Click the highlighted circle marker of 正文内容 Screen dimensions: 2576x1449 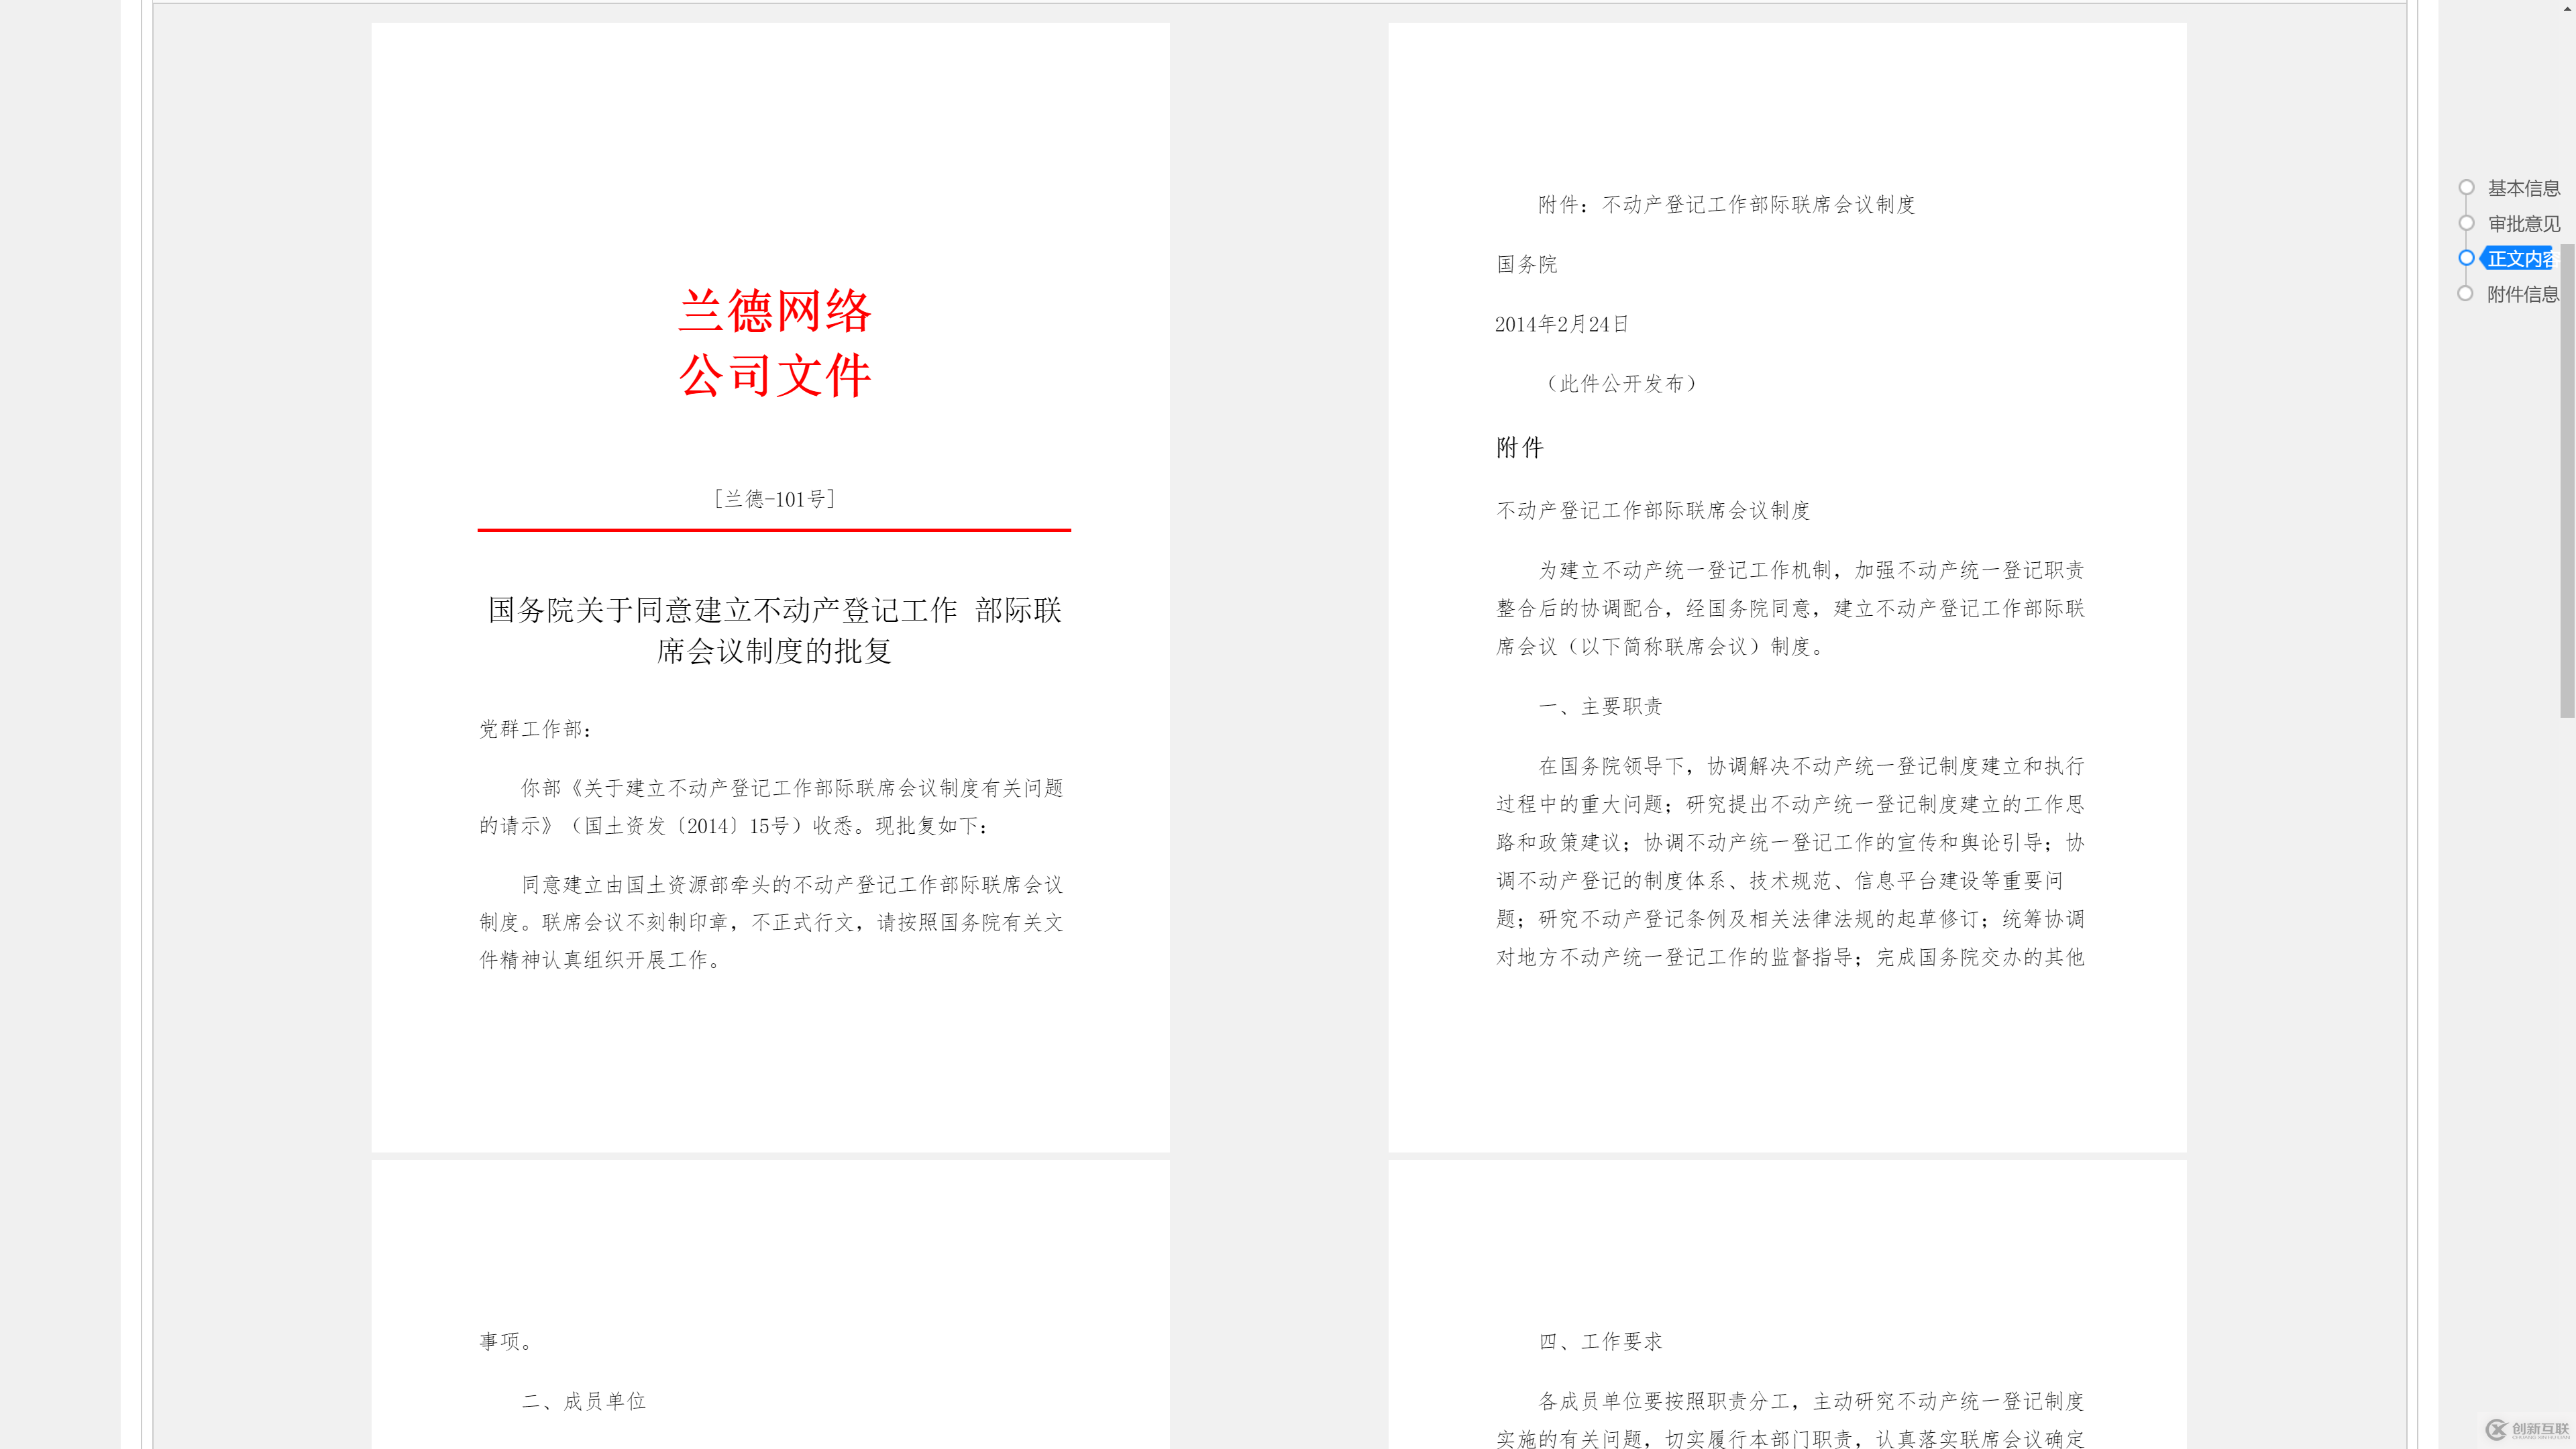2468,258
